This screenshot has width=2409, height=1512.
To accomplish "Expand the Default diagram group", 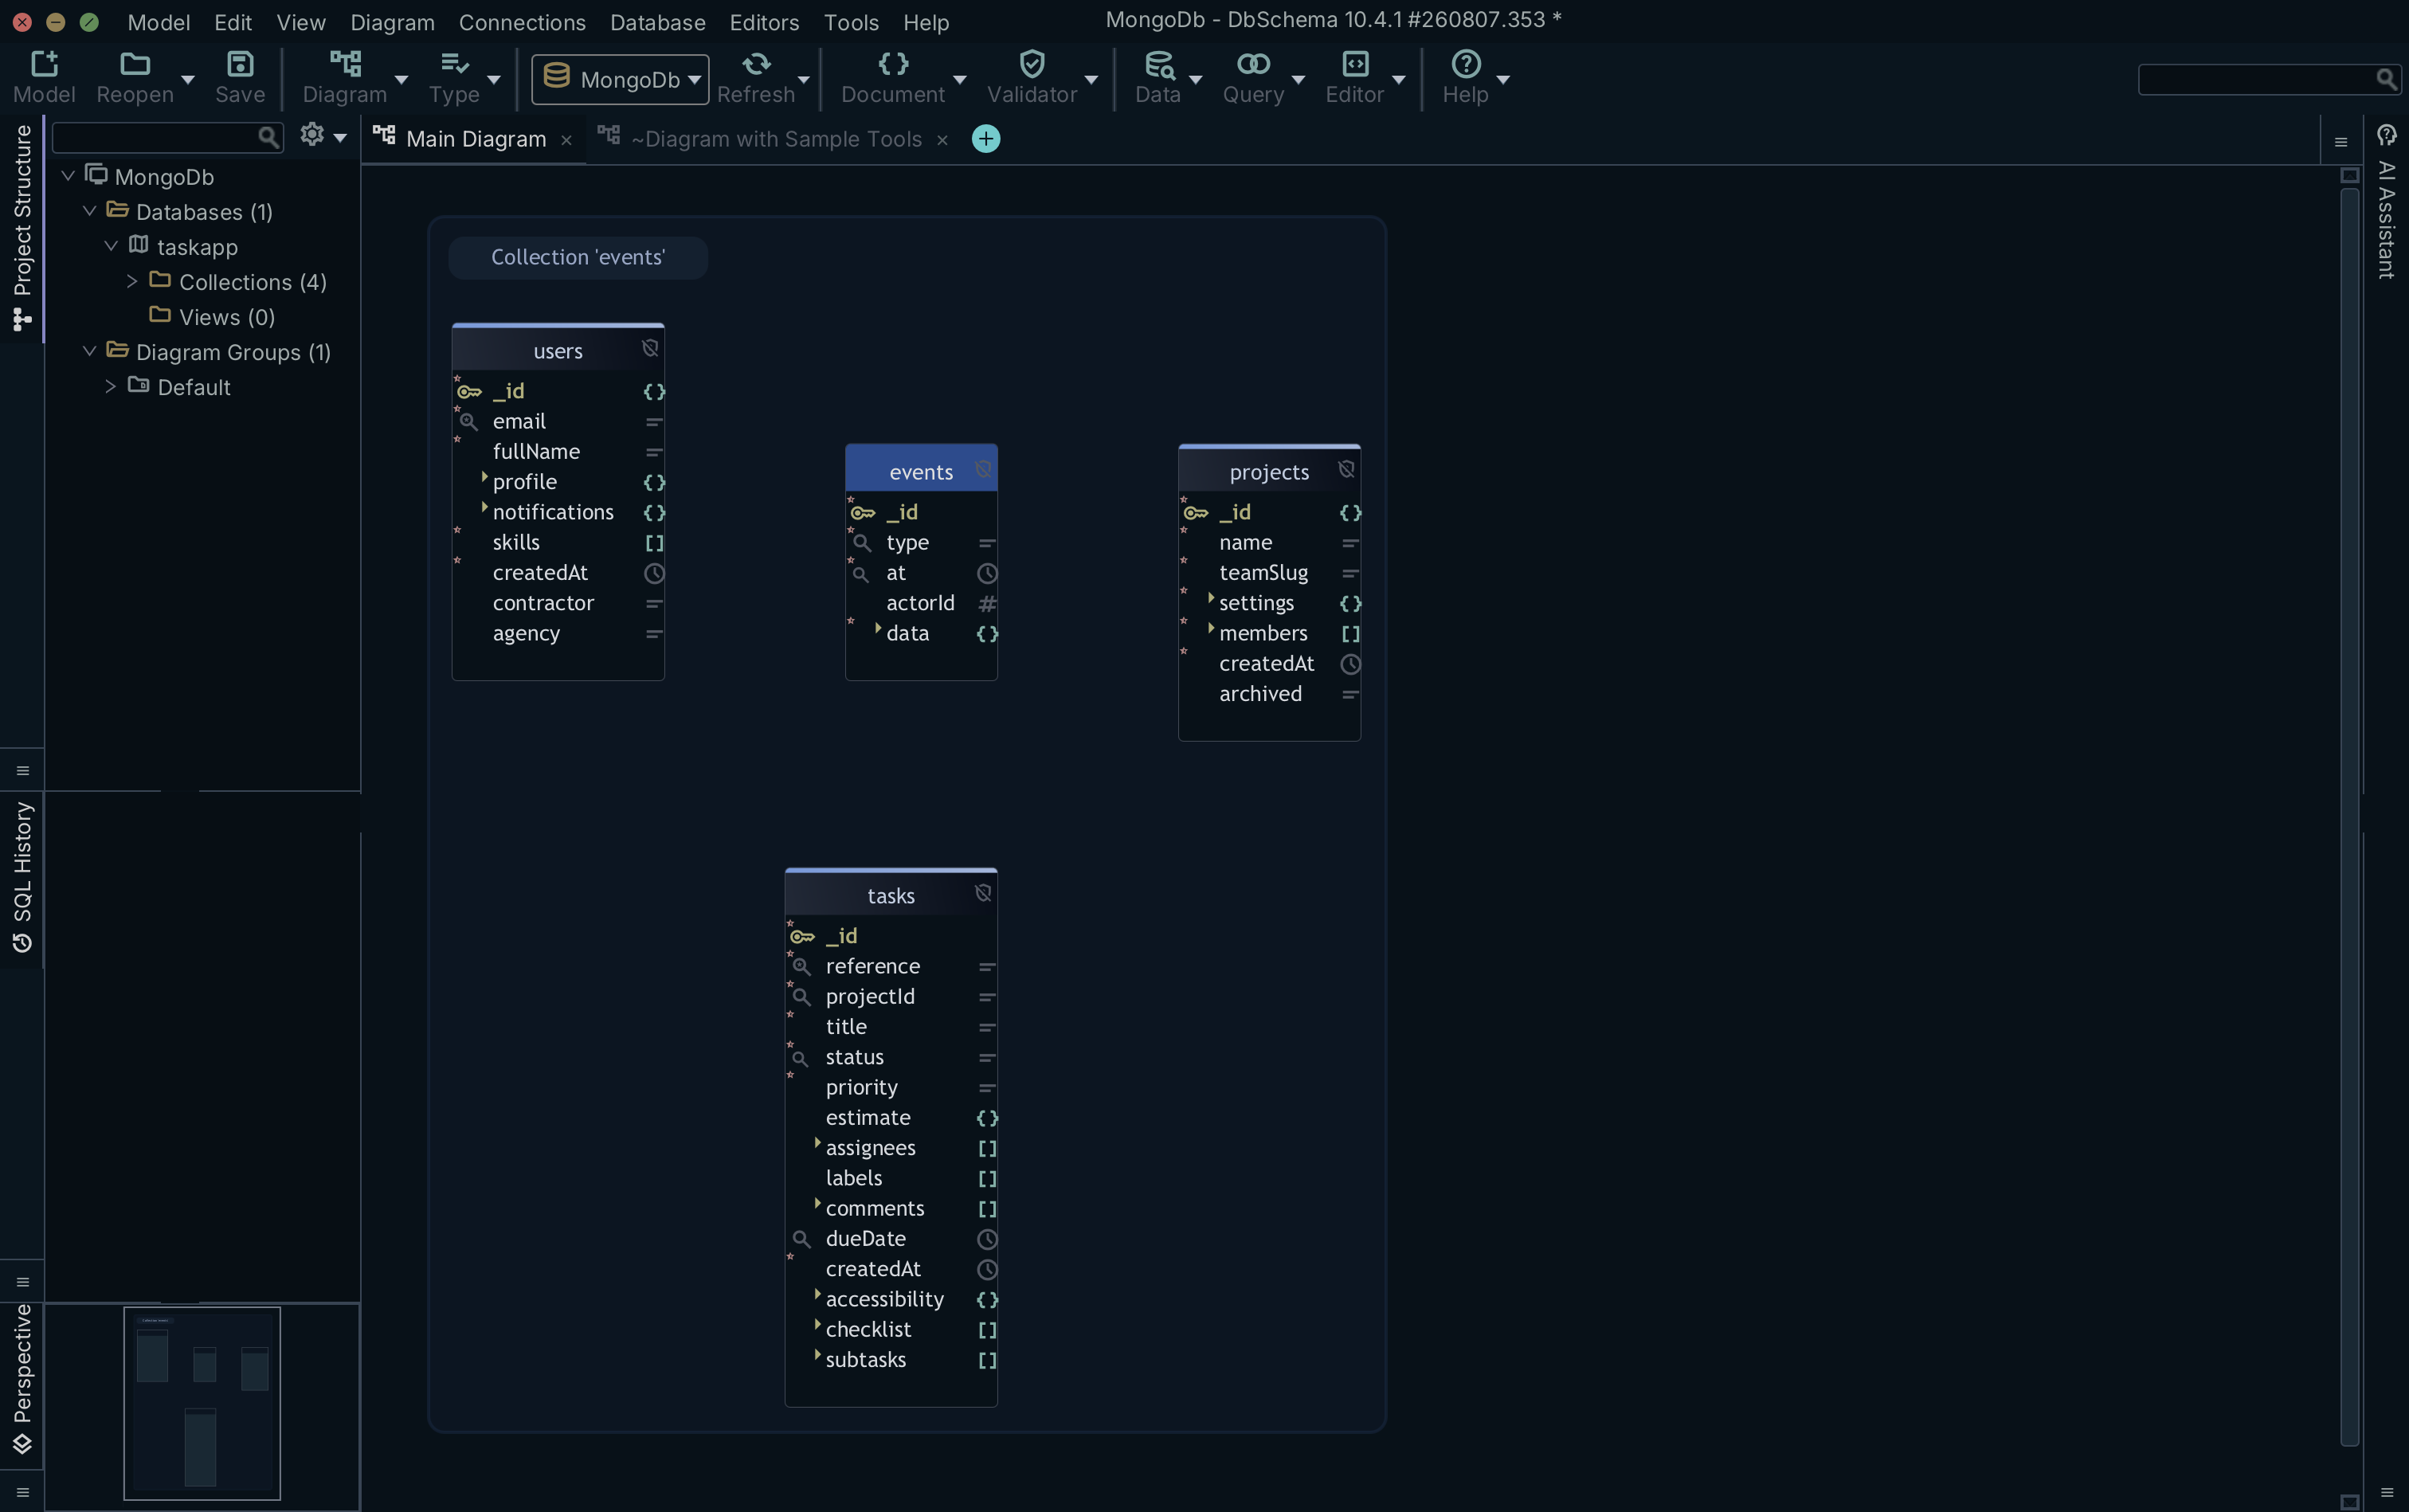I will point(111,387).
